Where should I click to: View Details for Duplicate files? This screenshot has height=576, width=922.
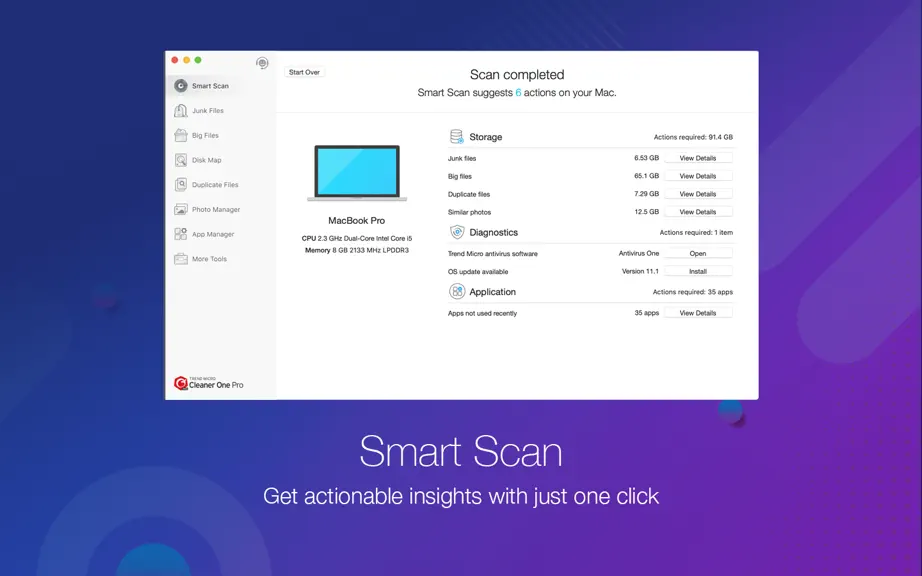click(x=698, y=194)
